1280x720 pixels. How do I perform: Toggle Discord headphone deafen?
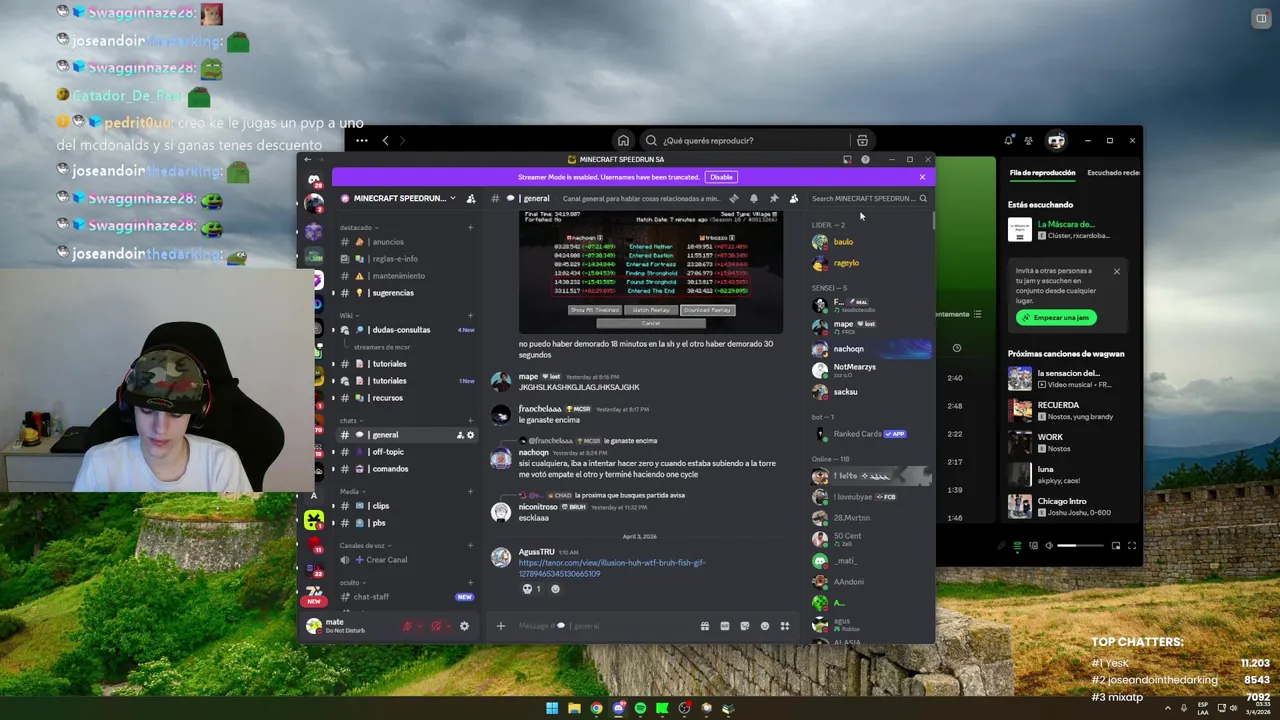point(435,626)
